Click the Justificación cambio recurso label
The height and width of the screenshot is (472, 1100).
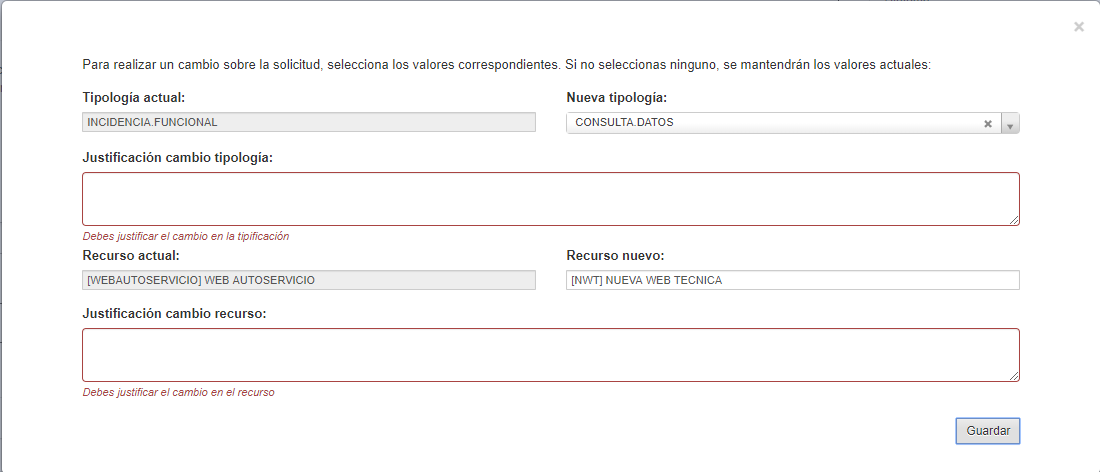174,313
